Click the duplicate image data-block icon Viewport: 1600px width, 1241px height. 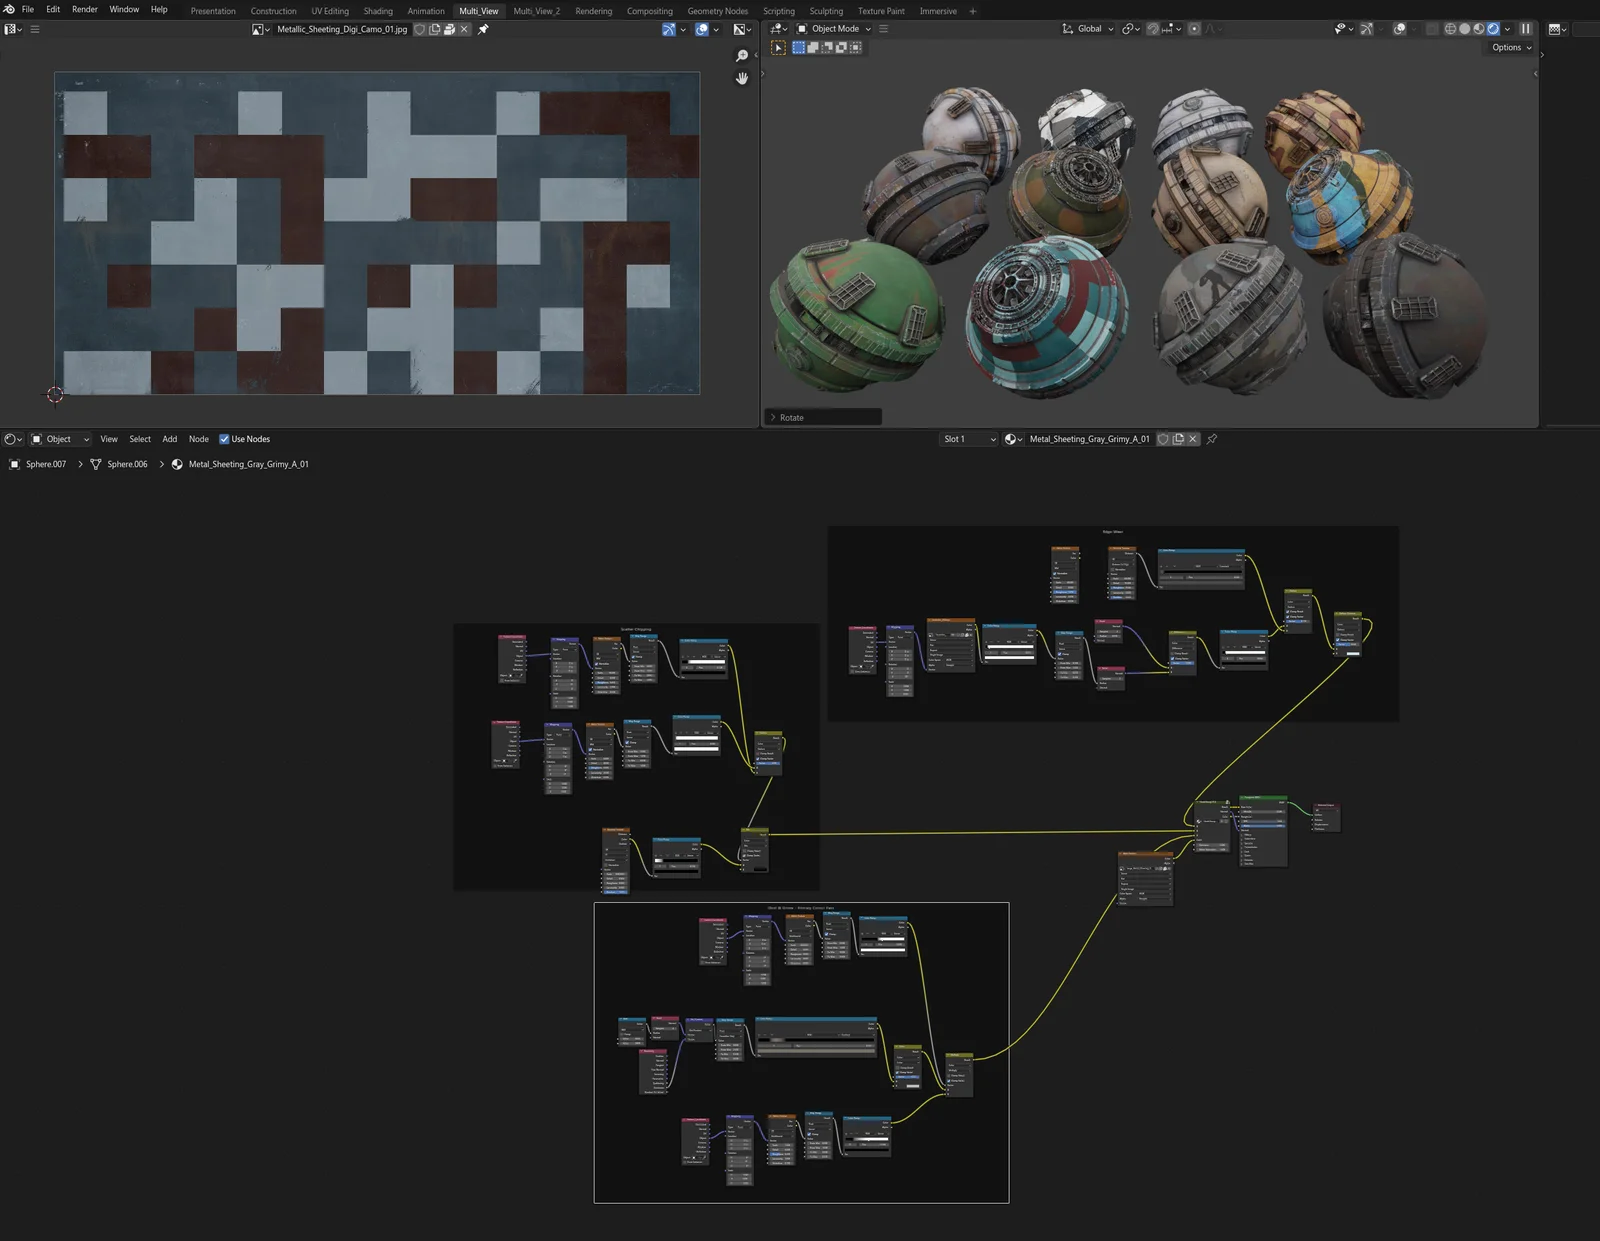coord(434,29)
